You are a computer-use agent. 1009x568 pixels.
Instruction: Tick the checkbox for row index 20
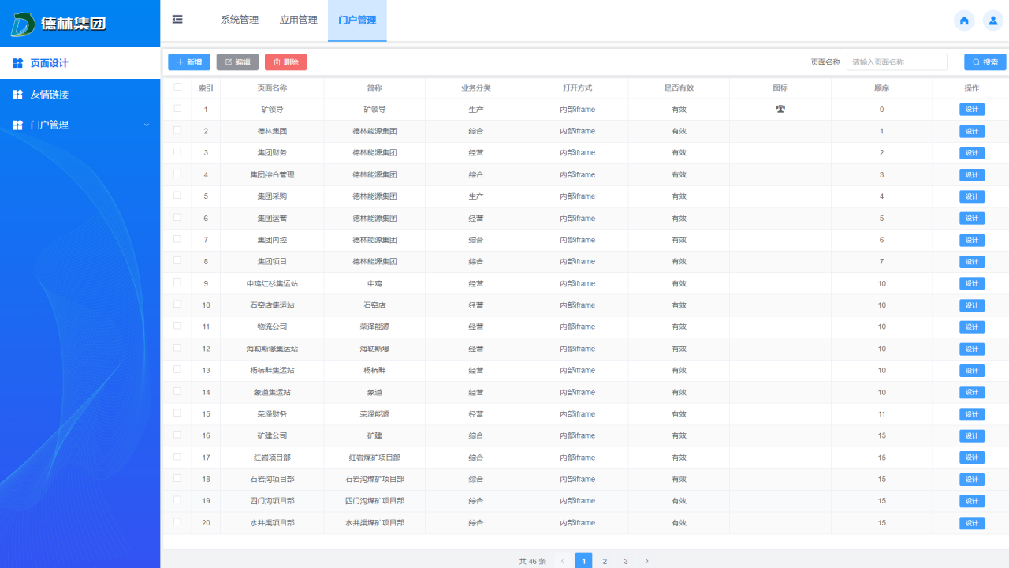(177, 522)
